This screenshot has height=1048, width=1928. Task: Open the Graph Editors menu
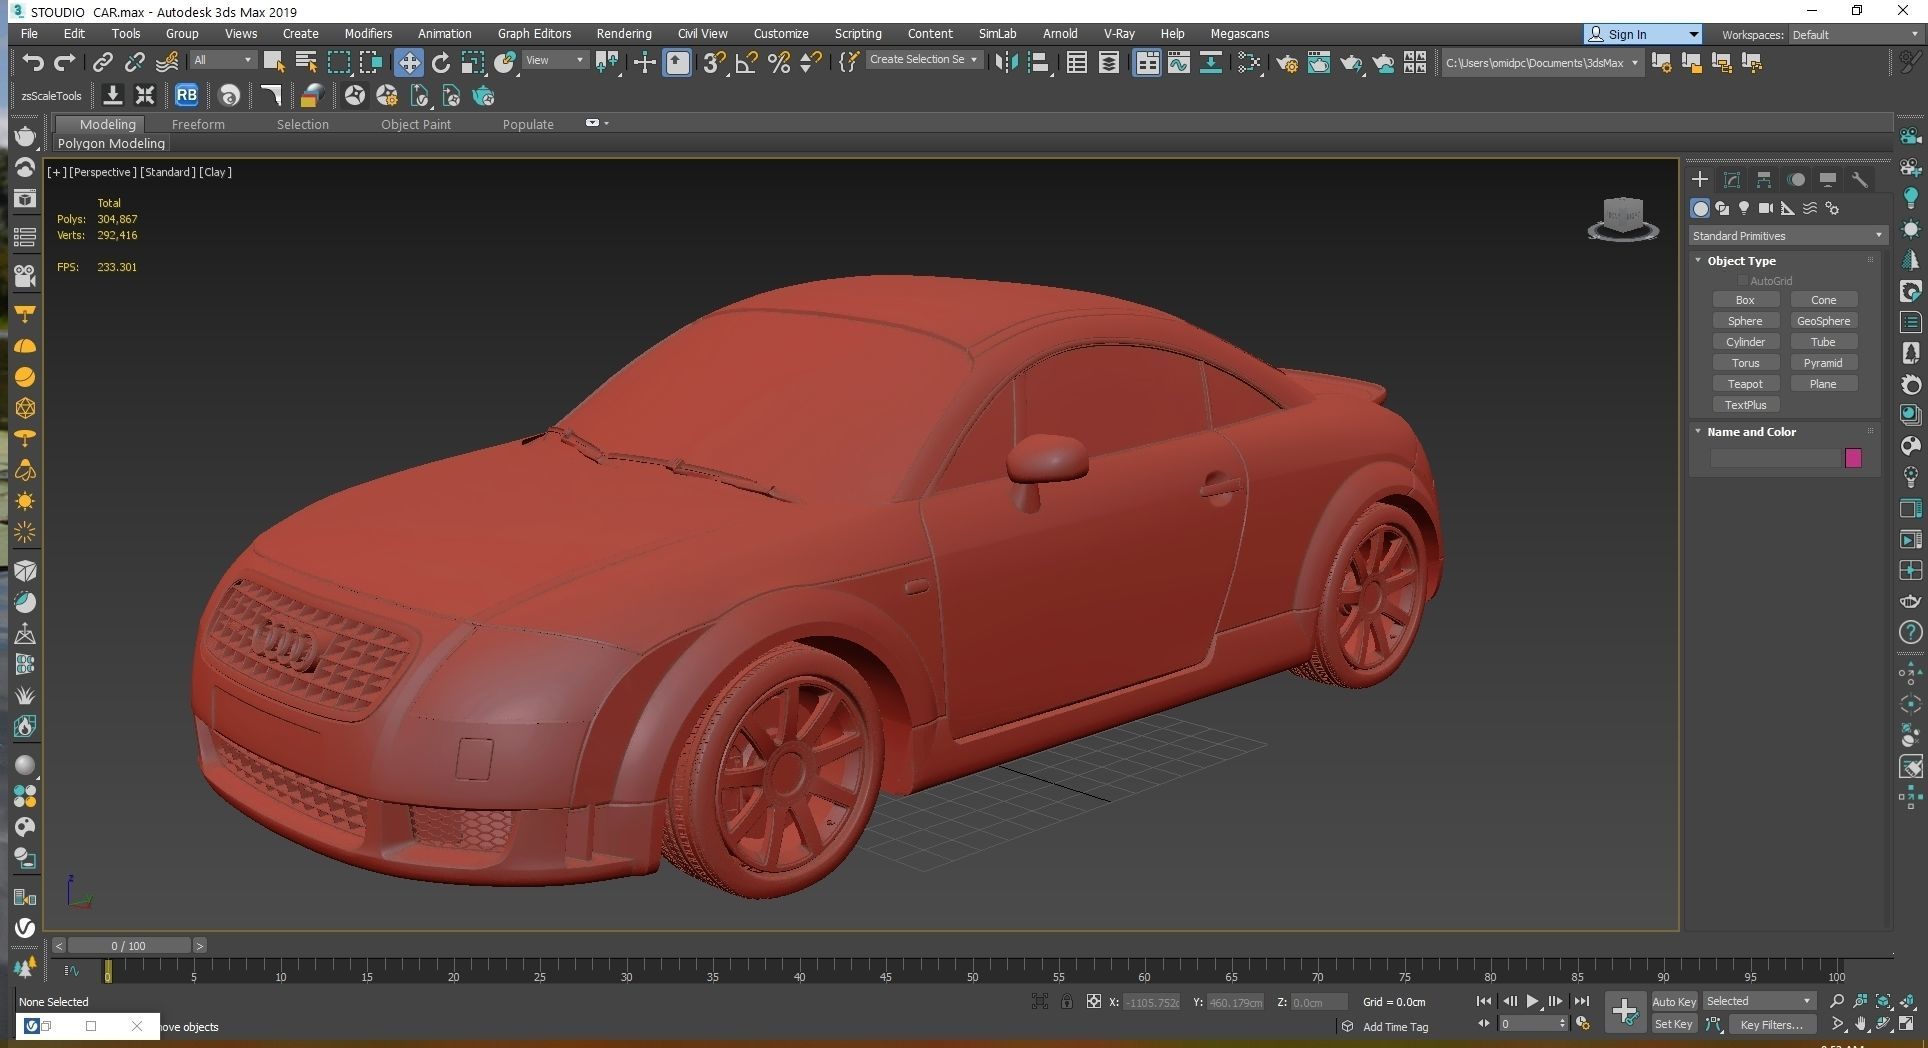[x=535, y=33]
